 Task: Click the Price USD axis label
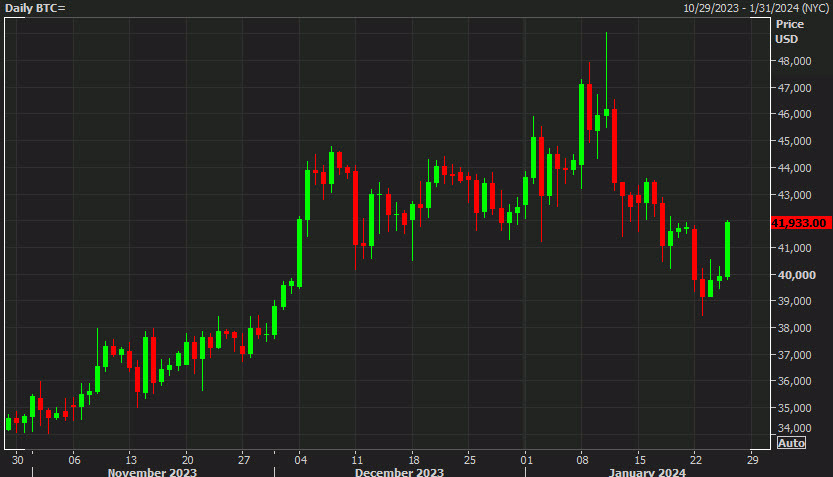click(789, 32)
